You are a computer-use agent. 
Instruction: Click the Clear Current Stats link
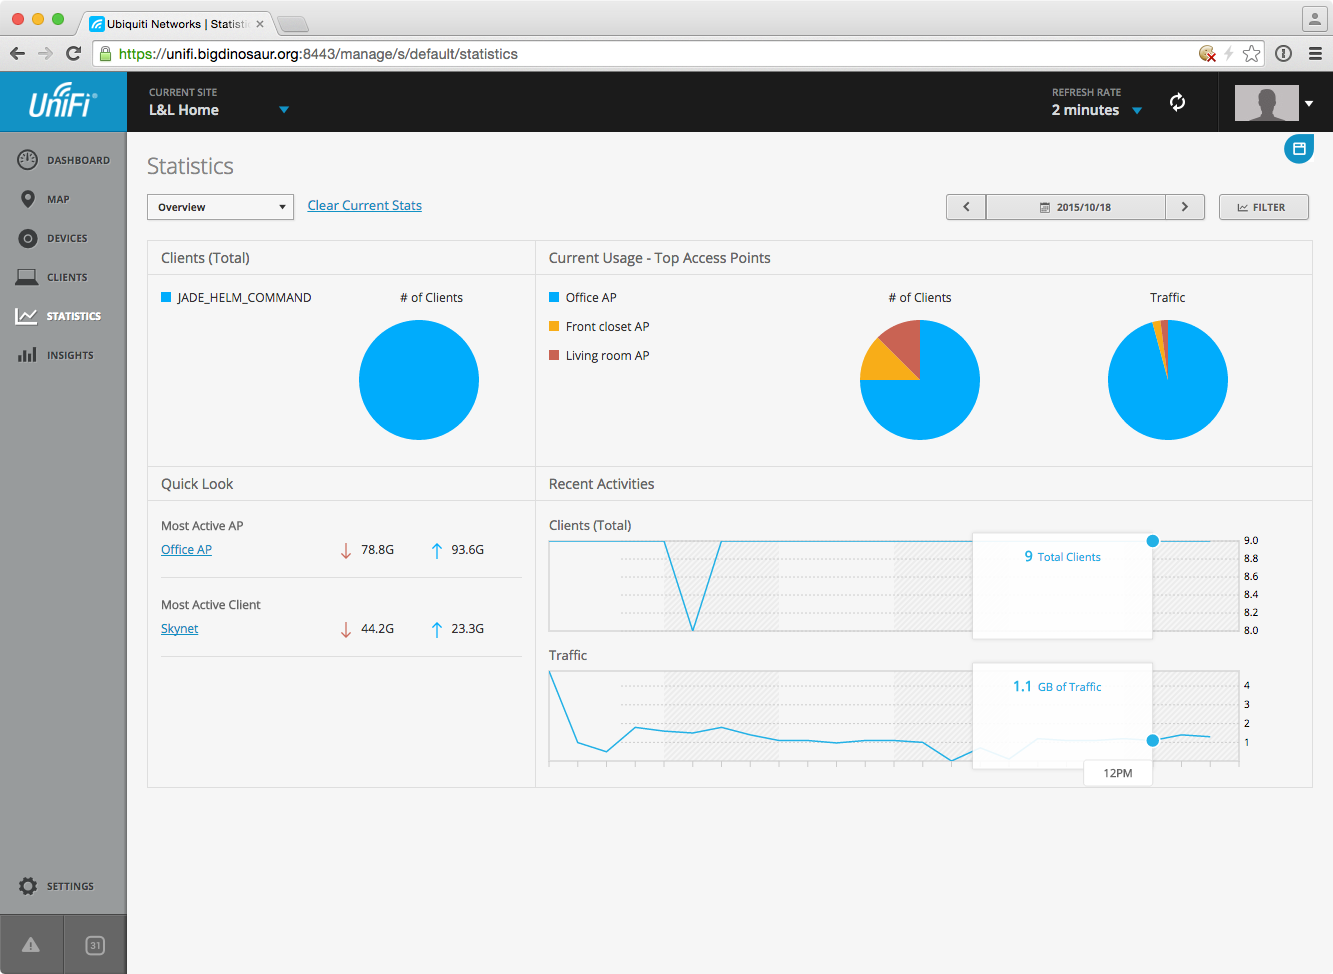364,206
